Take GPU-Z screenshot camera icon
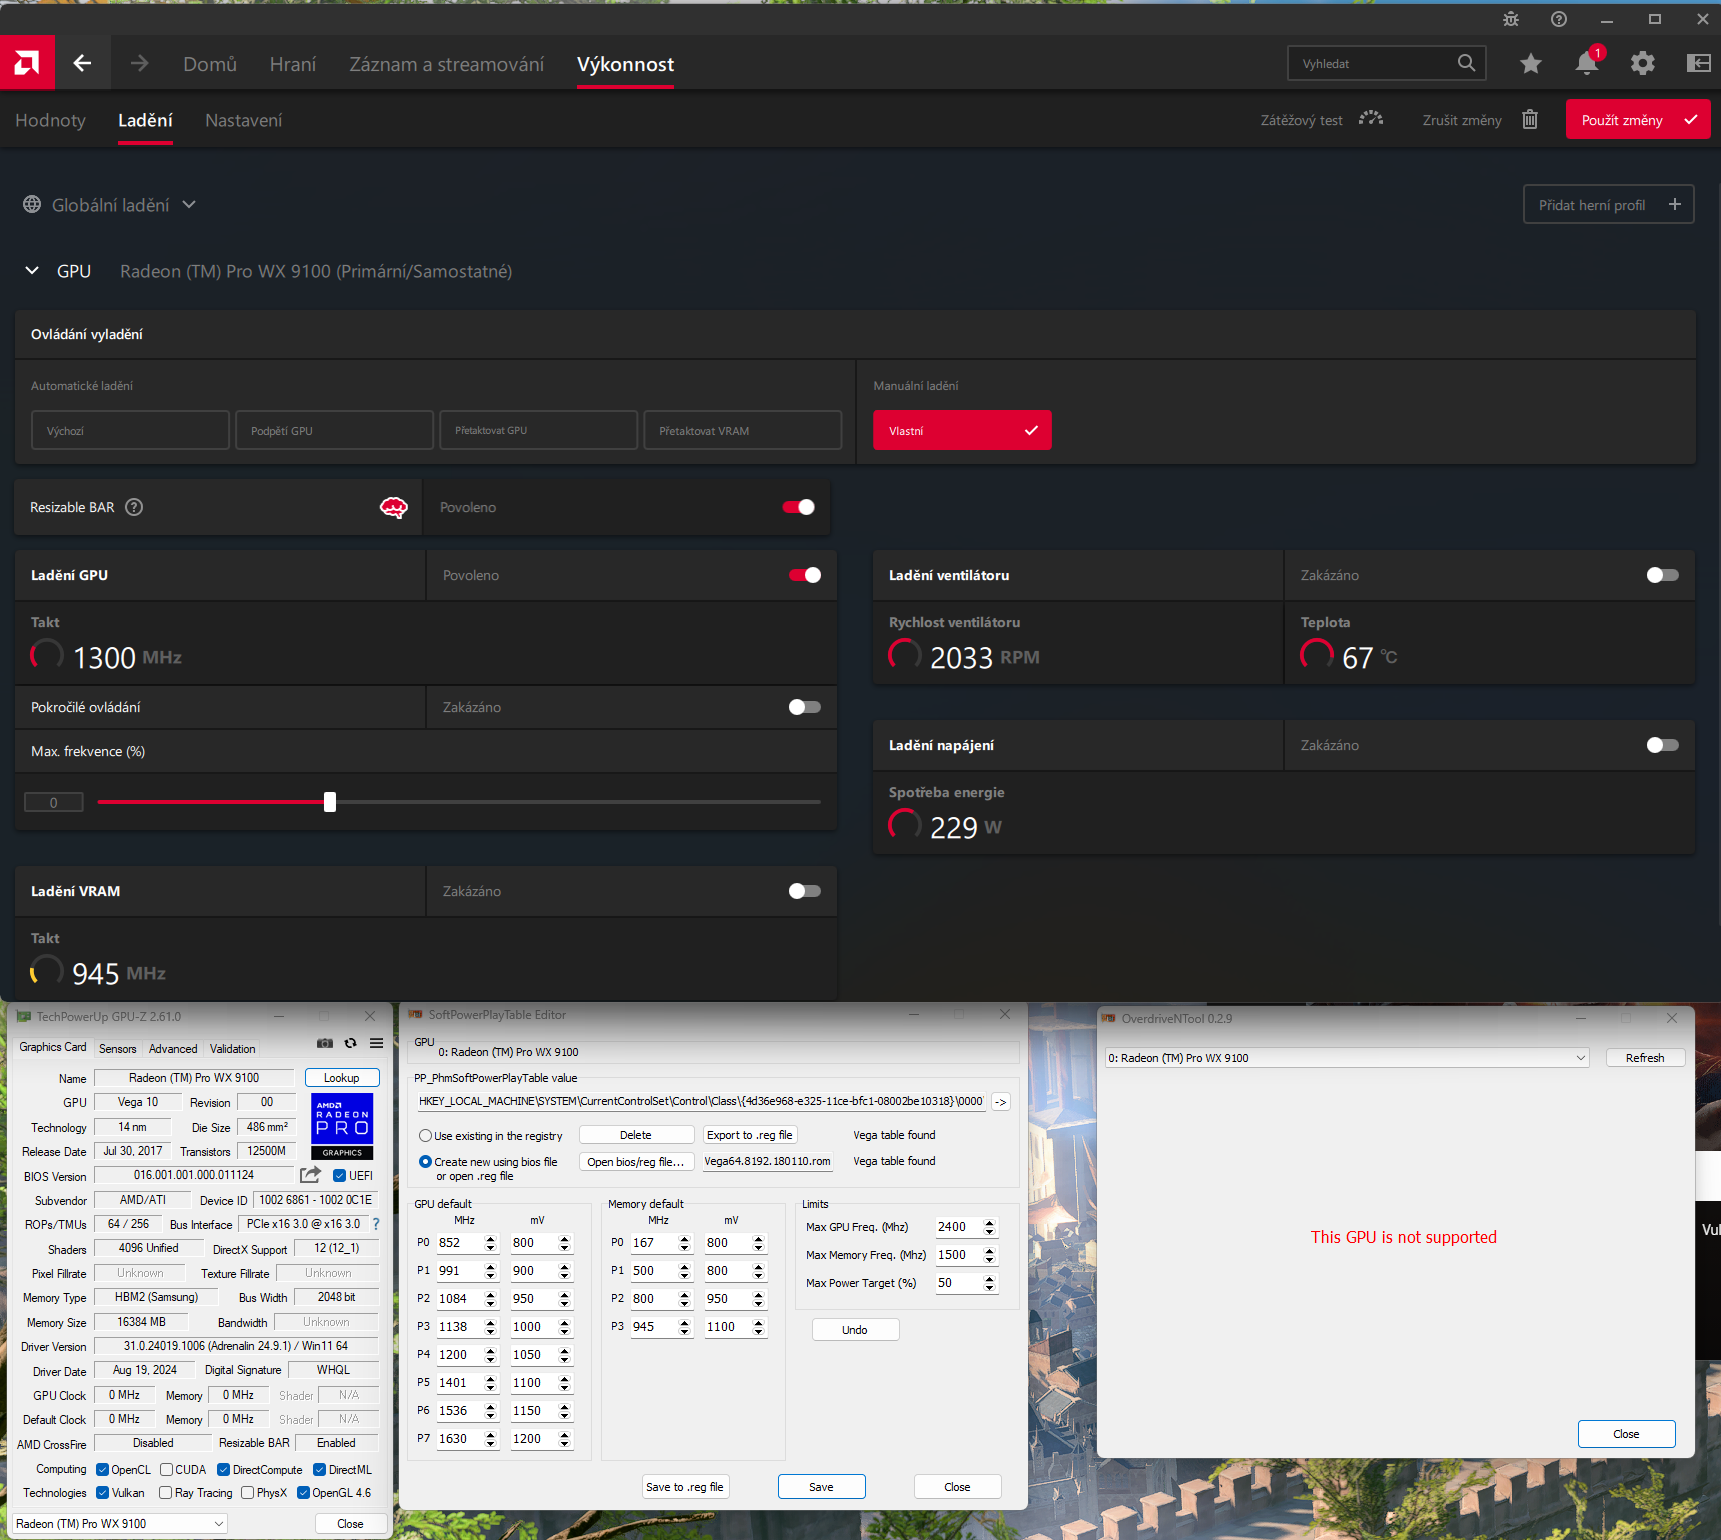 click(x=325, y=1043)
